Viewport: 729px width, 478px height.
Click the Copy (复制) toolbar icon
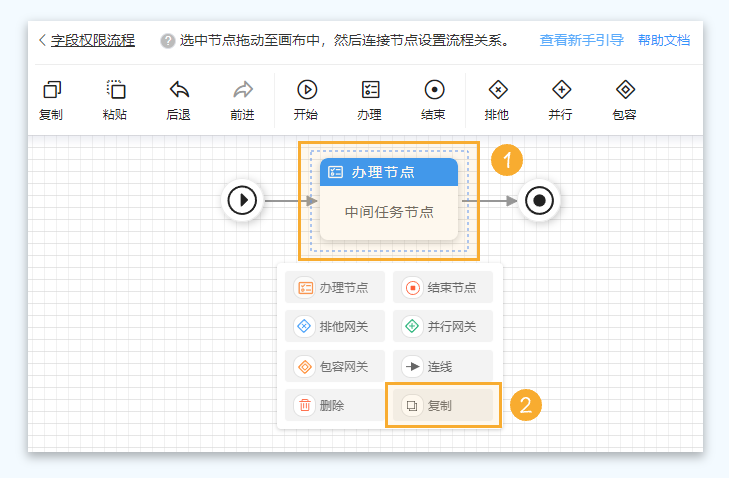[51, 91]
